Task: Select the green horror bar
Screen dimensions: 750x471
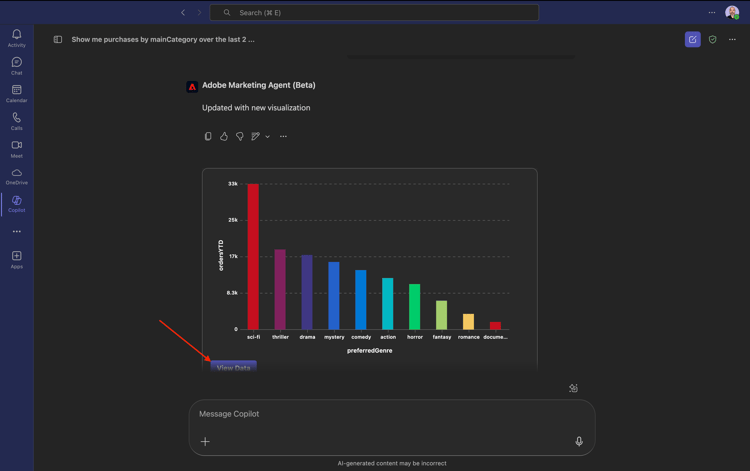Action: click(x=414, y=307)
